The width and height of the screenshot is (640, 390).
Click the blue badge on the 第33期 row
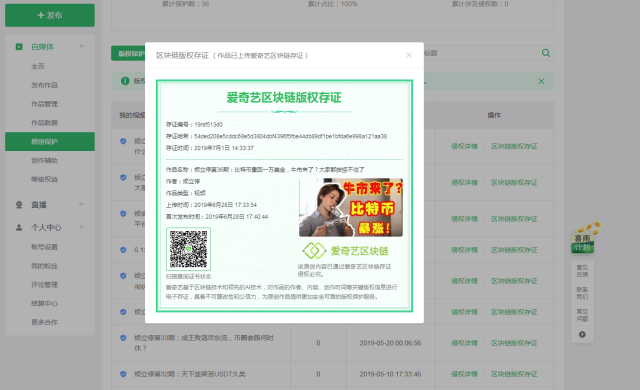[x=123, y=338]
